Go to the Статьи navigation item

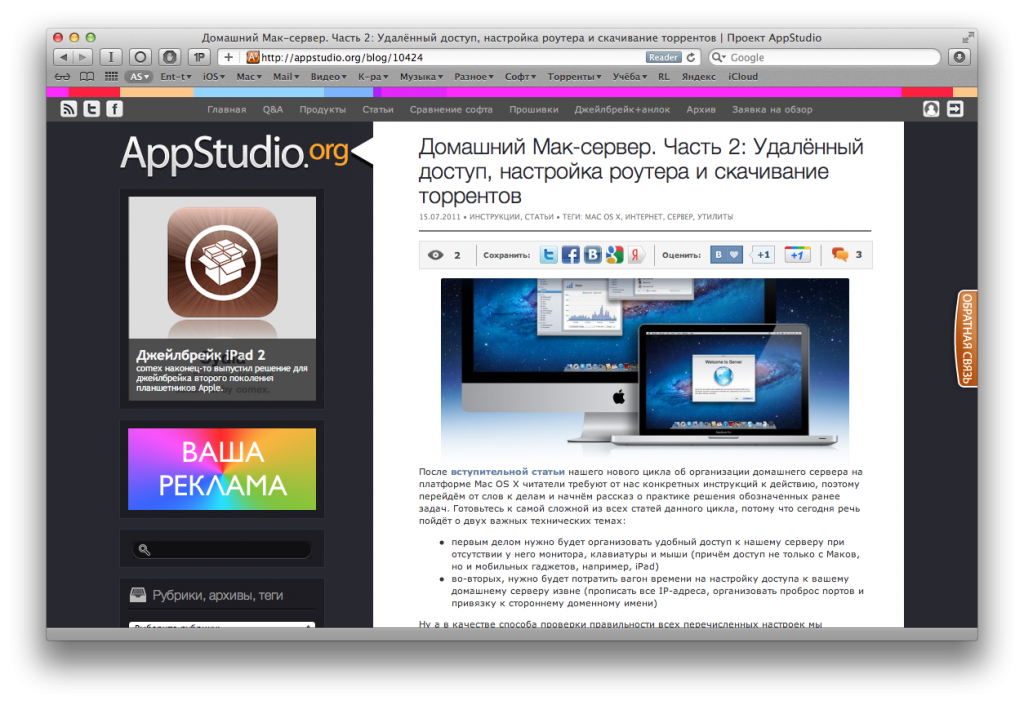(377, 109)
